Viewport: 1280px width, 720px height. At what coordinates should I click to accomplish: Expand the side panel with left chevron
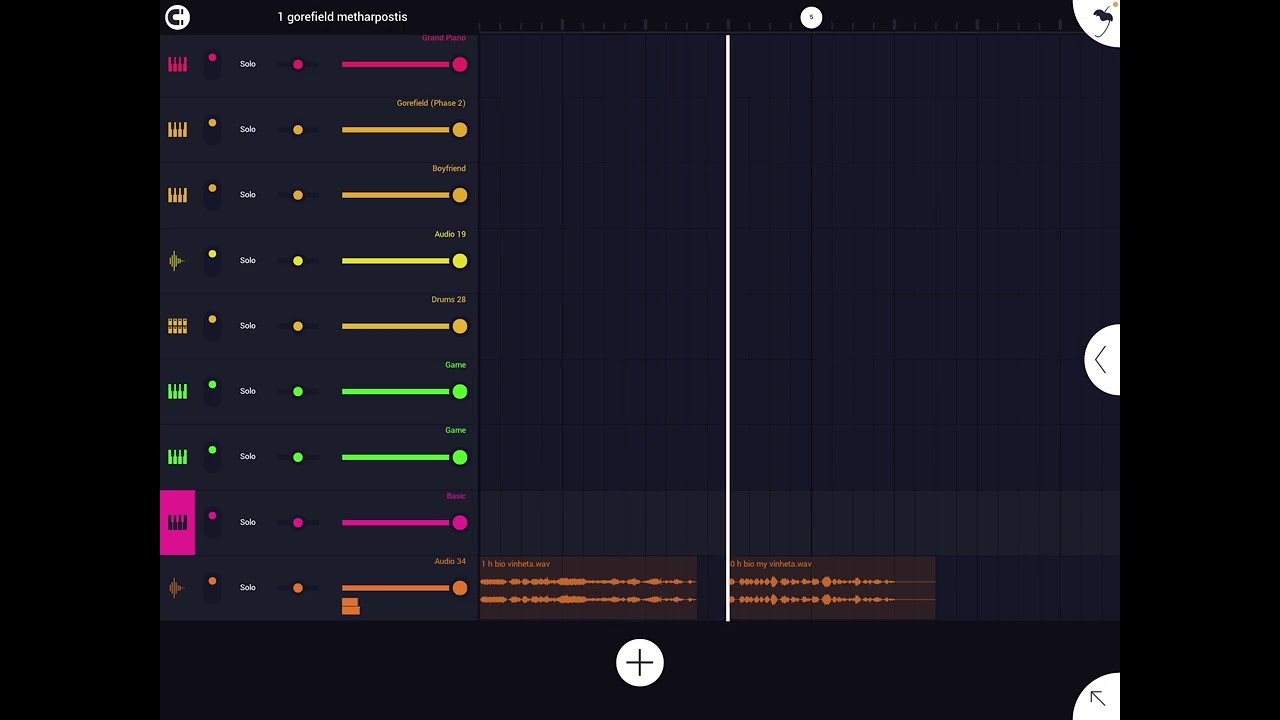tap(1102, 360)
